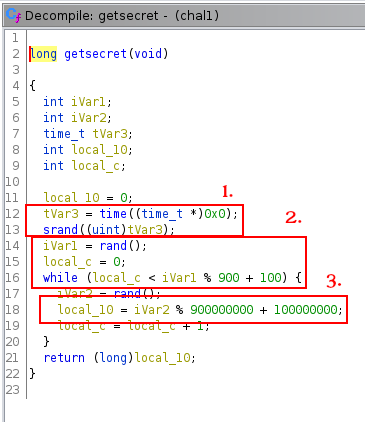The height and width of the screenshot is (422, 391).
Task: Click the while keyword on line 16
Action: click(60, 277)
